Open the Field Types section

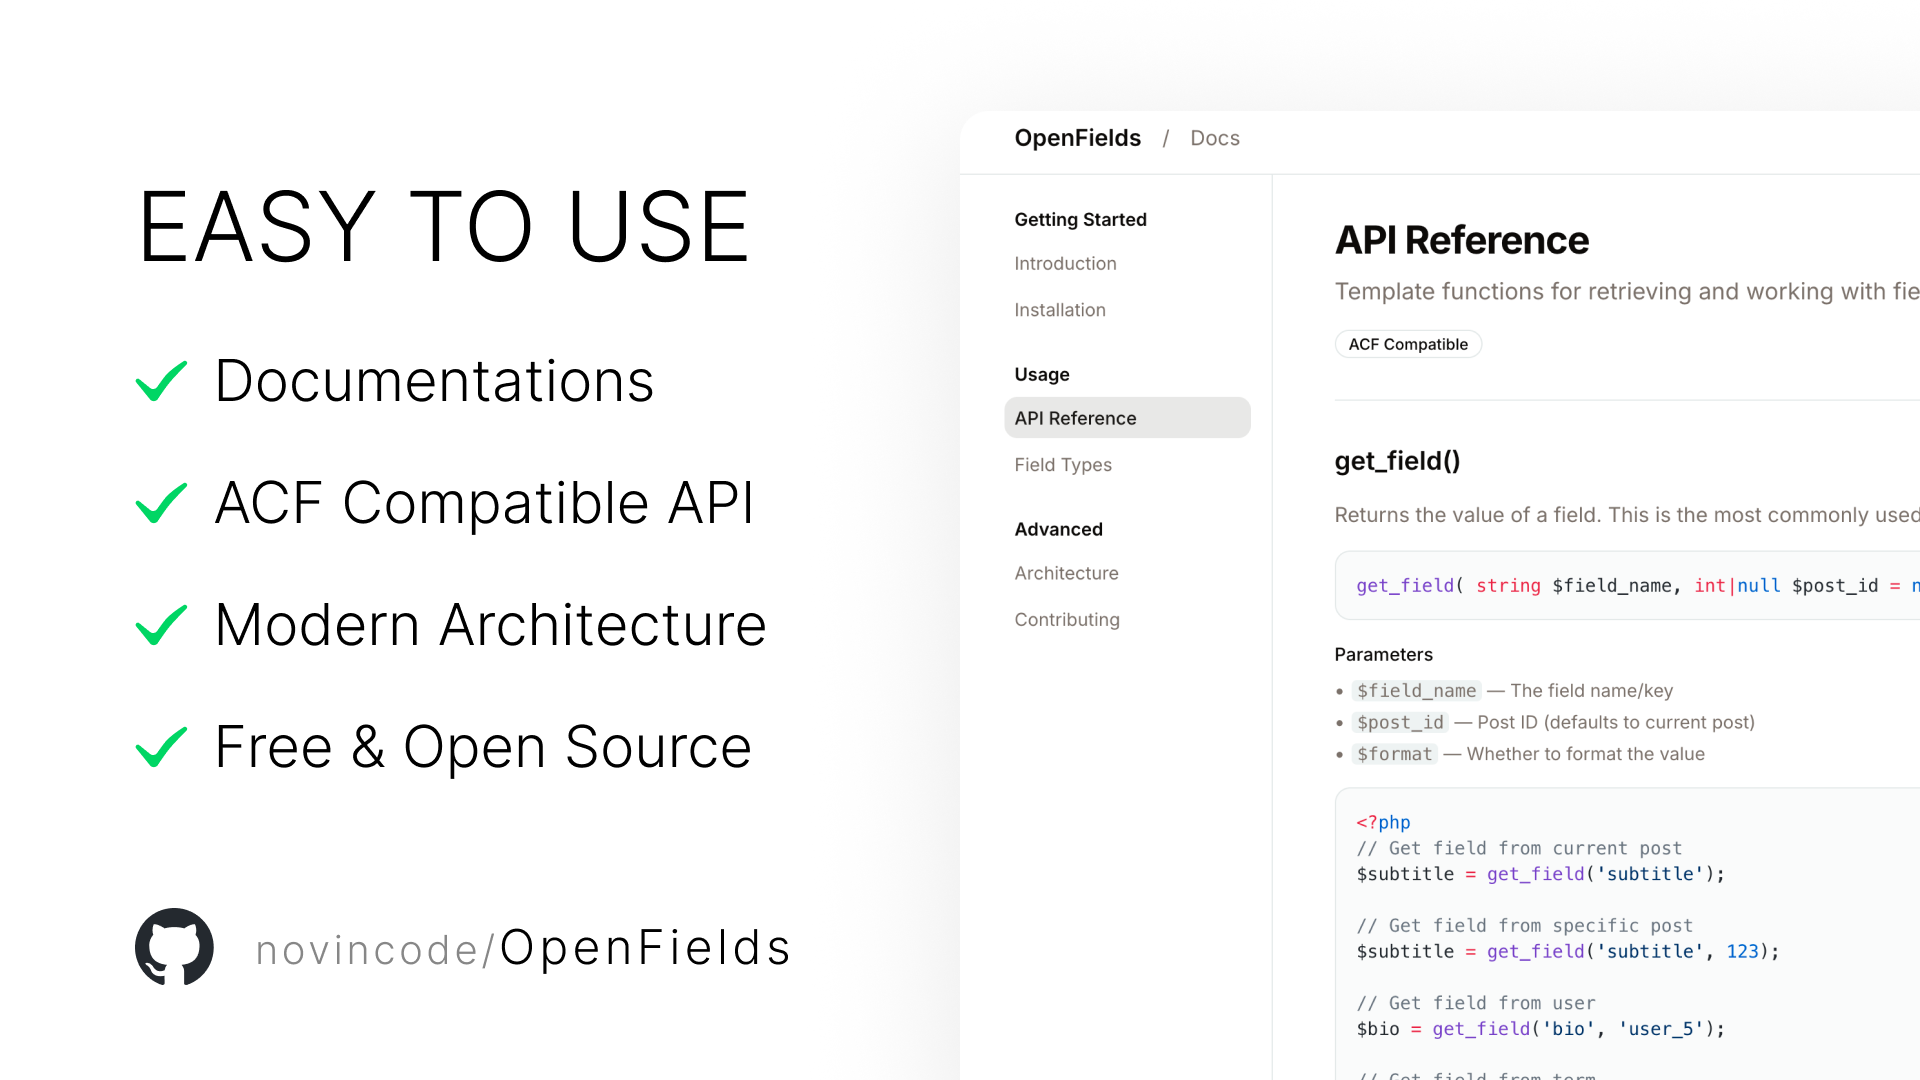1062,464
